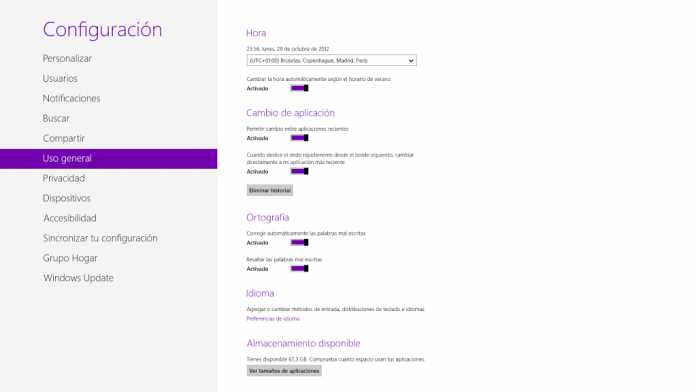Select Compartir in the sidebar
The height and width of the screenshot is (392, 696).
[63, 139]
